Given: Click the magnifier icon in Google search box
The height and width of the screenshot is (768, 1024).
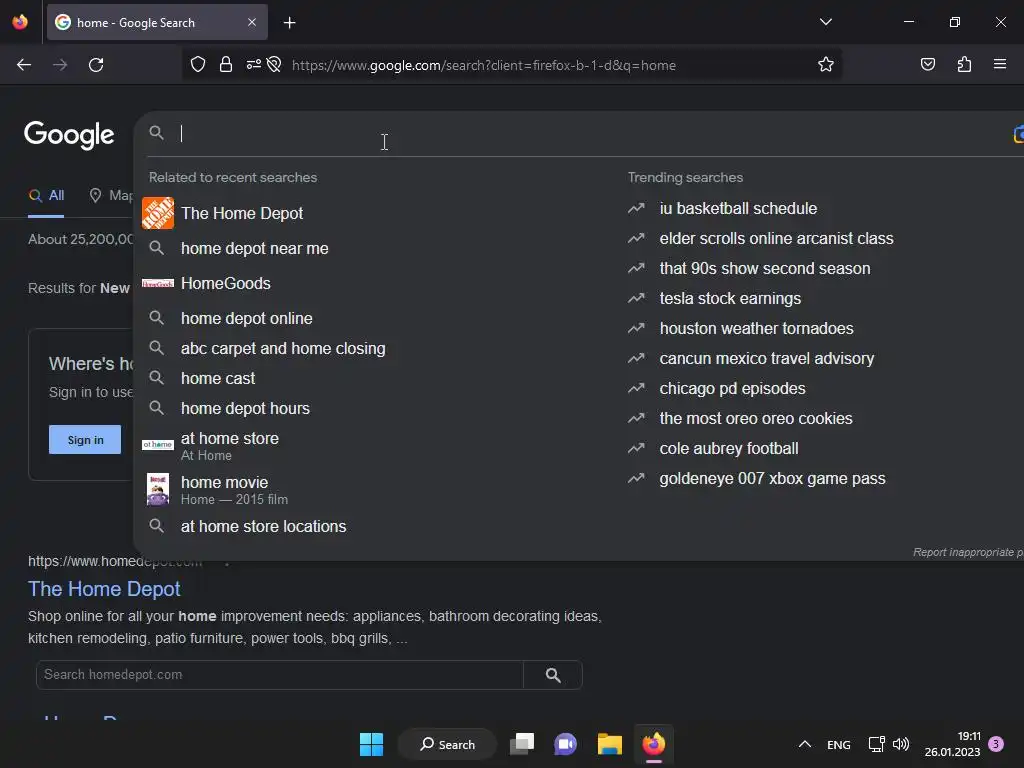Looking at the screenshot, I should [156, 133].
